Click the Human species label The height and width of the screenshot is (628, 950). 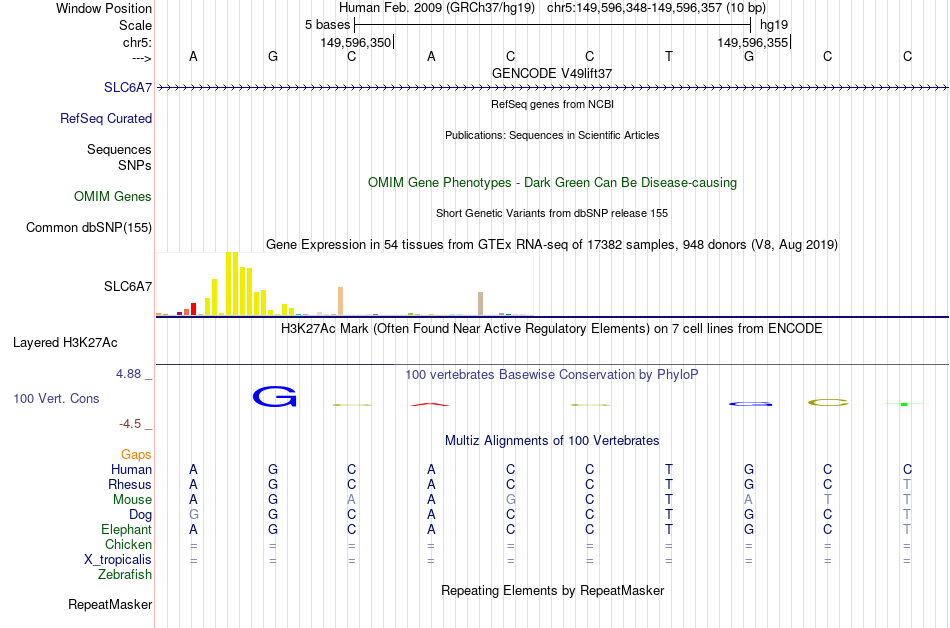point(131,469)
